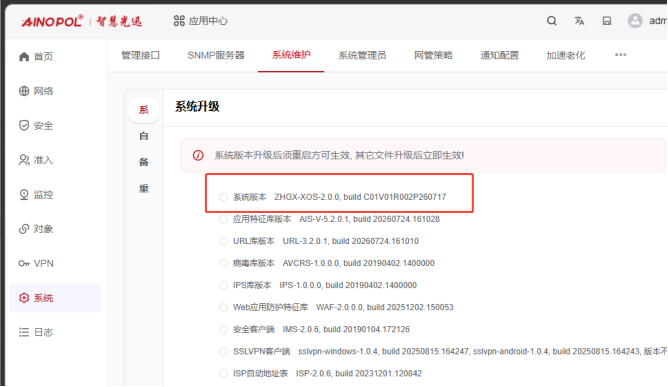The image size is (668, 387).
Task: Select the 自 sub-tab in side panel
Action: pos(144,136)
